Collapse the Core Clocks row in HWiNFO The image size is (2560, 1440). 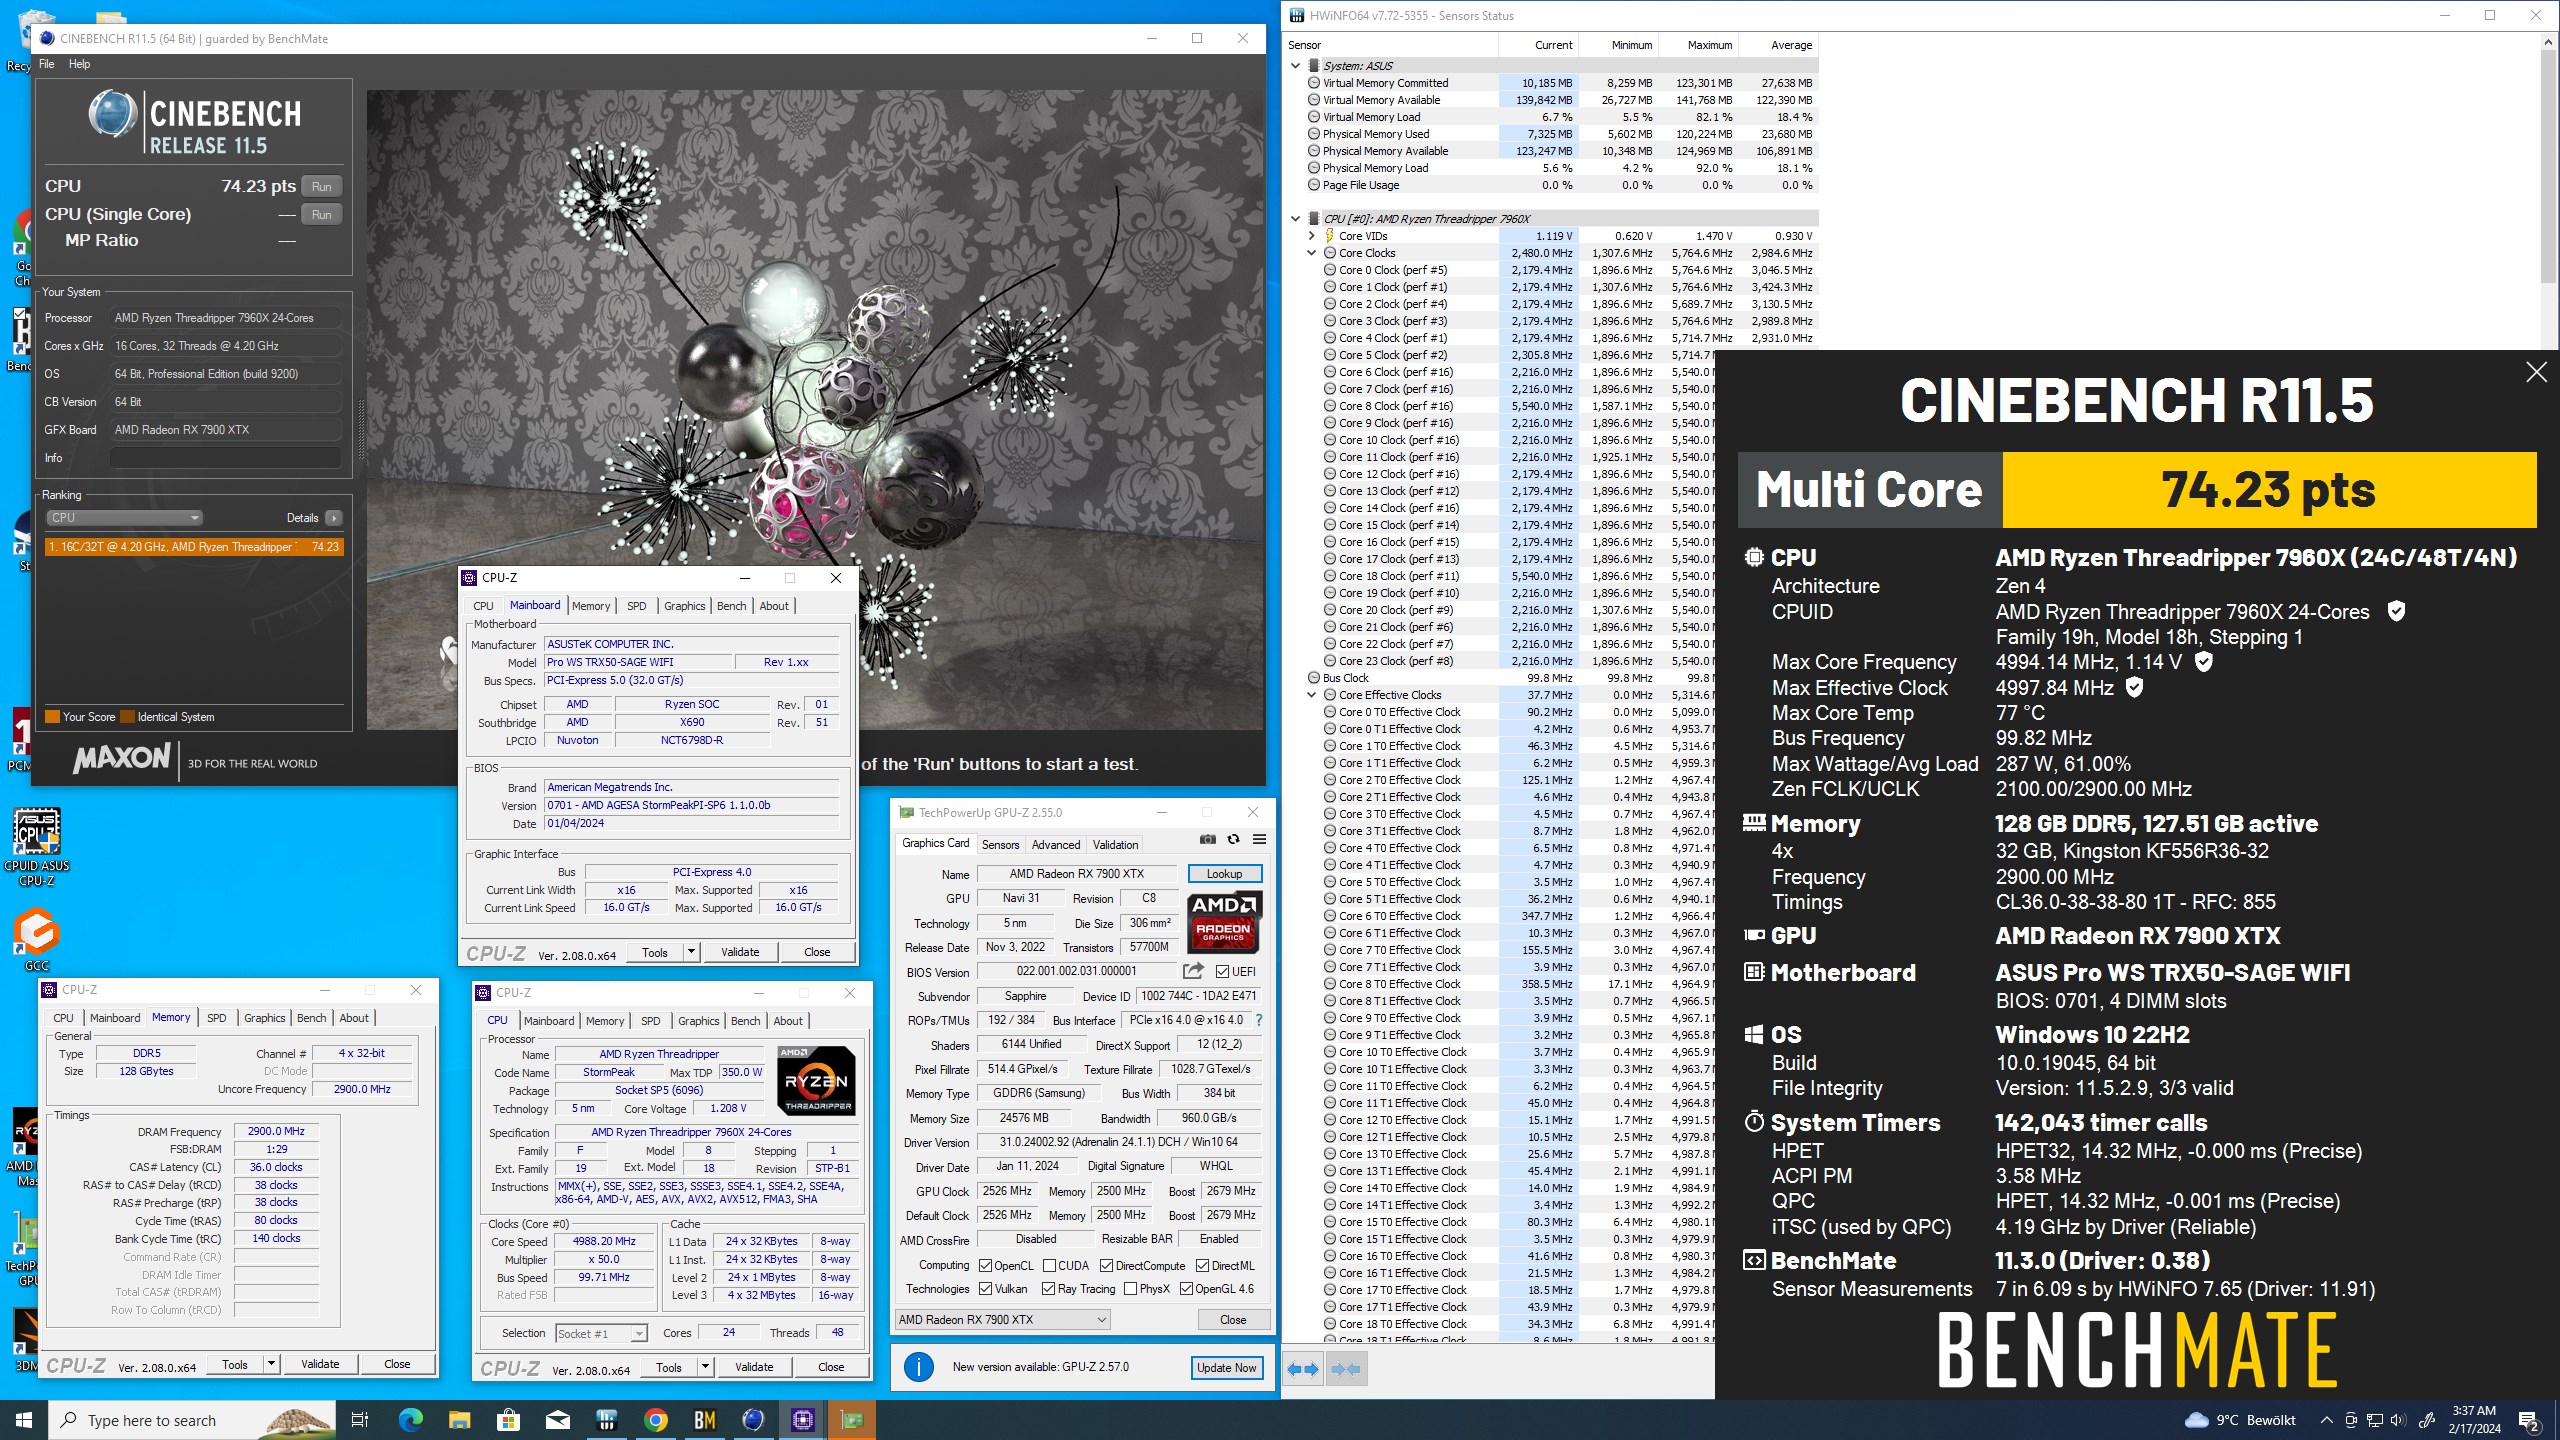click(x=1312, y=253)
